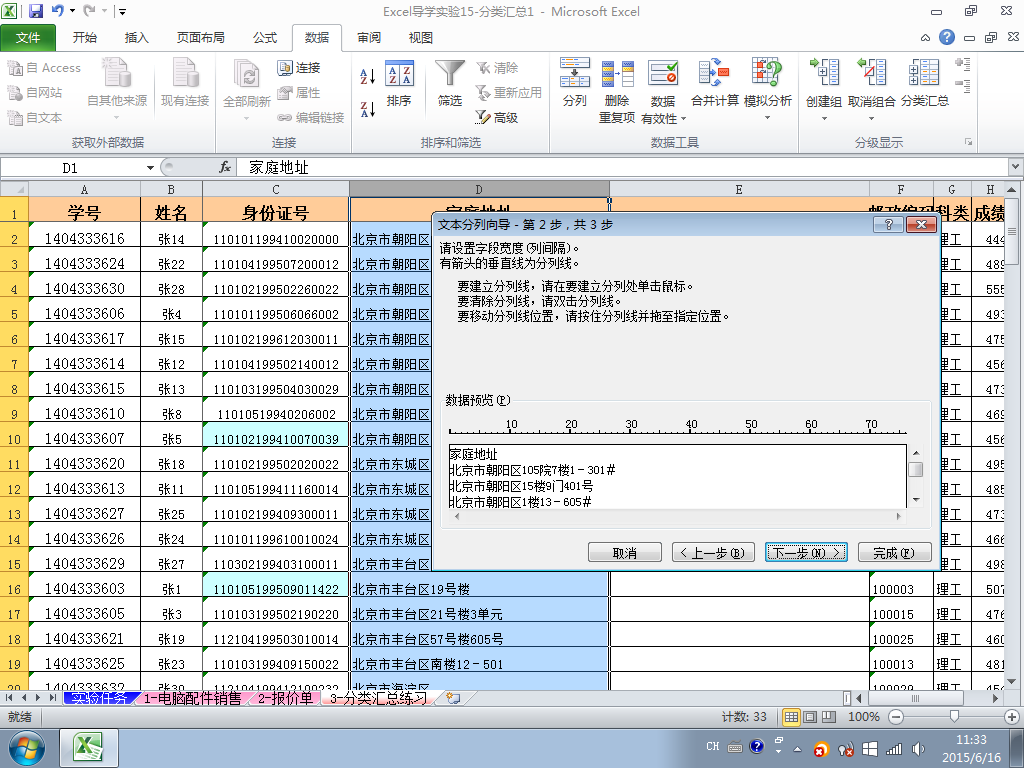Click the 删除重复项 remove duplicates icon
The width and height of the screenshot is (1024, 768).
click(617, 90)
